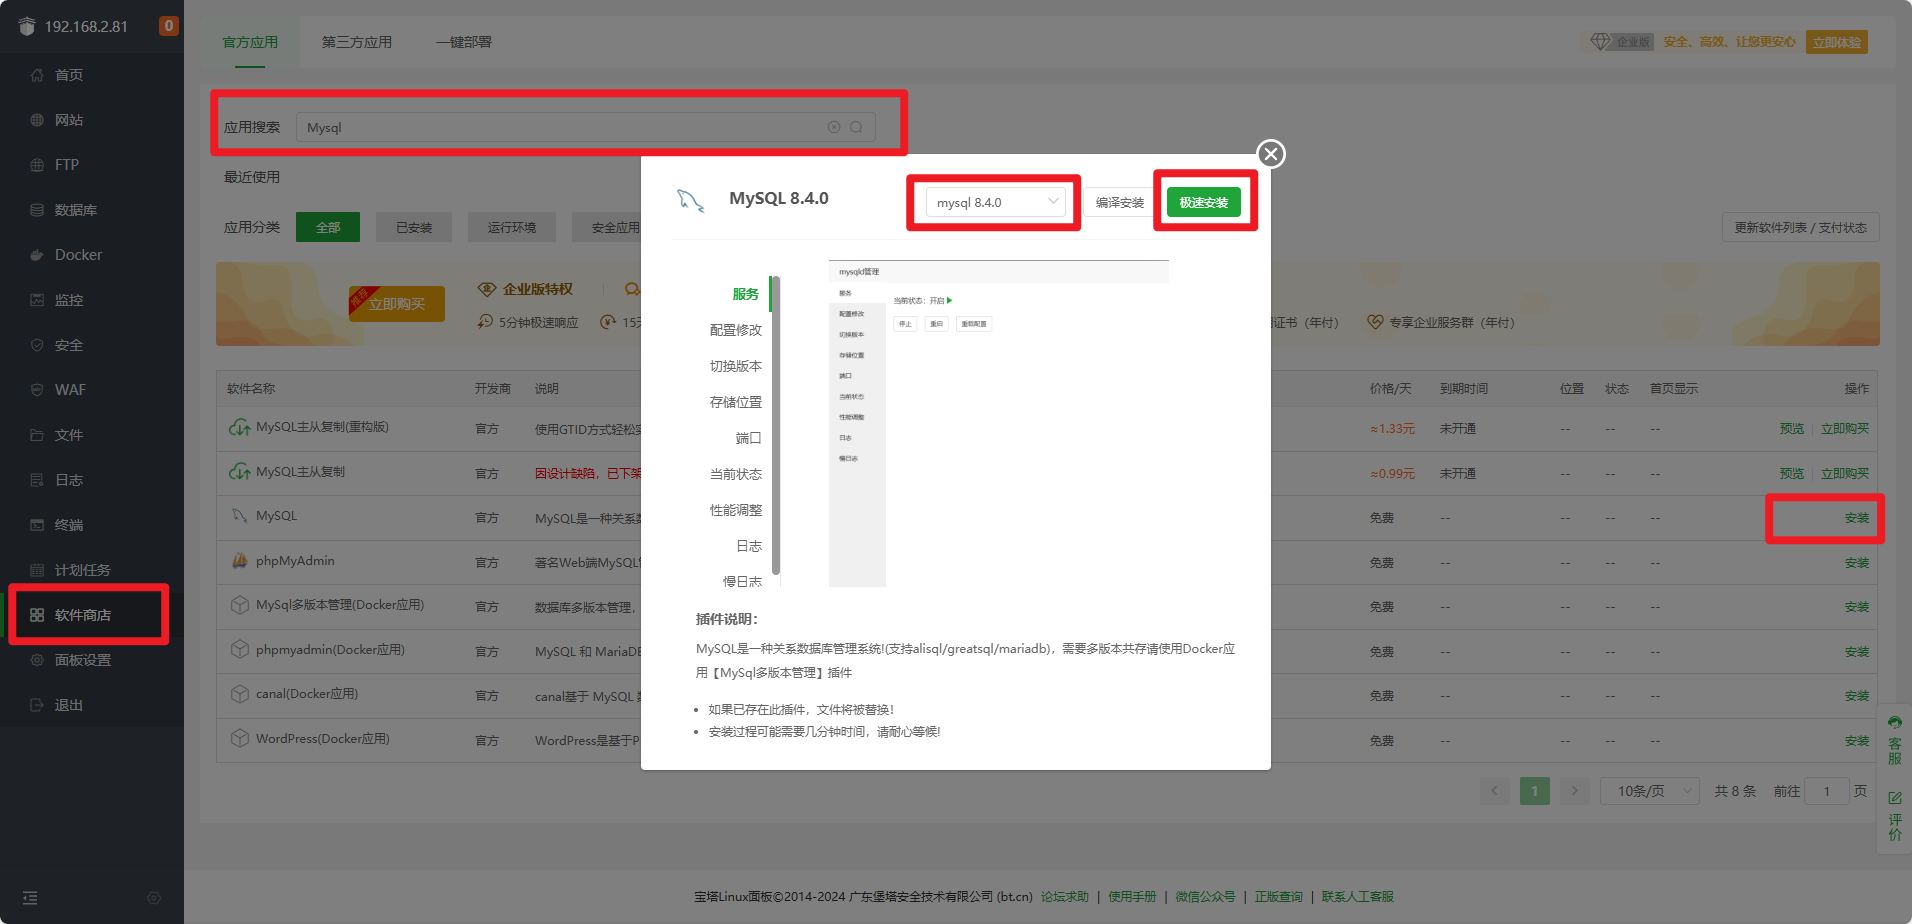
Task: Click 立即购买 for MySQL主从复制 row
Action: click(x=1845, y=473)
